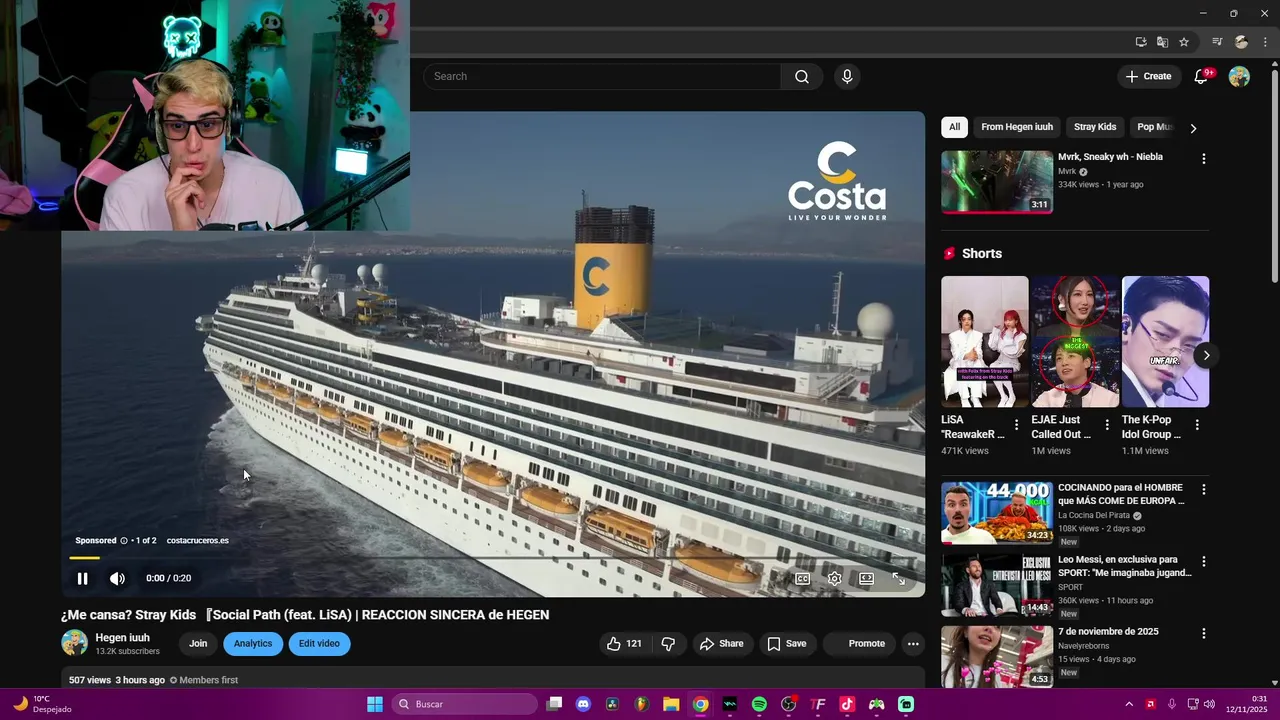
Task: Show hidden system tray icons chevron
Action: click(x=1129, y=704)
